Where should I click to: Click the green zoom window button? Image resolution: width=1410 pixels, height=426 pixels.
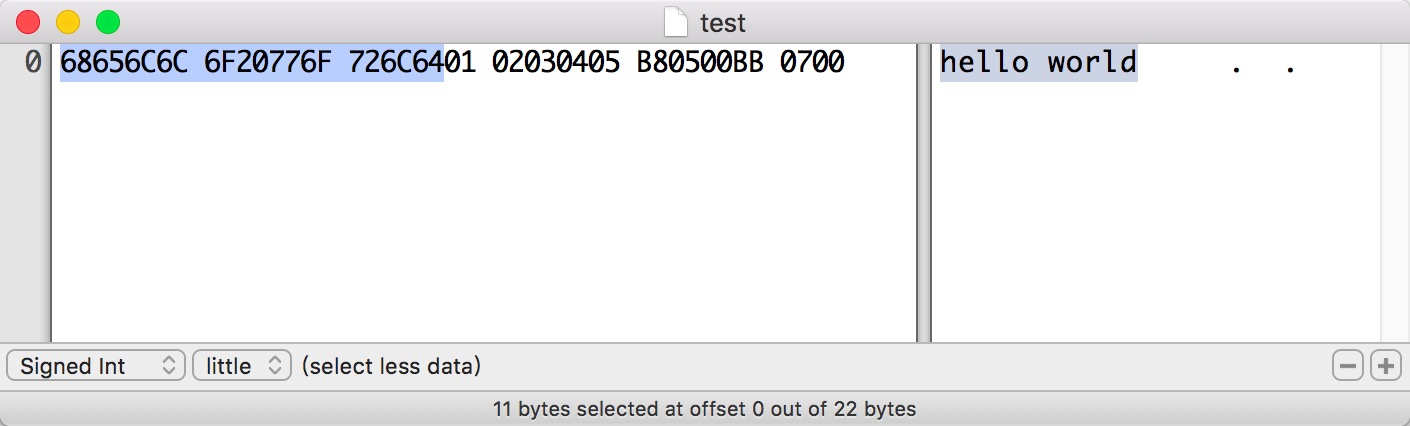107,21
